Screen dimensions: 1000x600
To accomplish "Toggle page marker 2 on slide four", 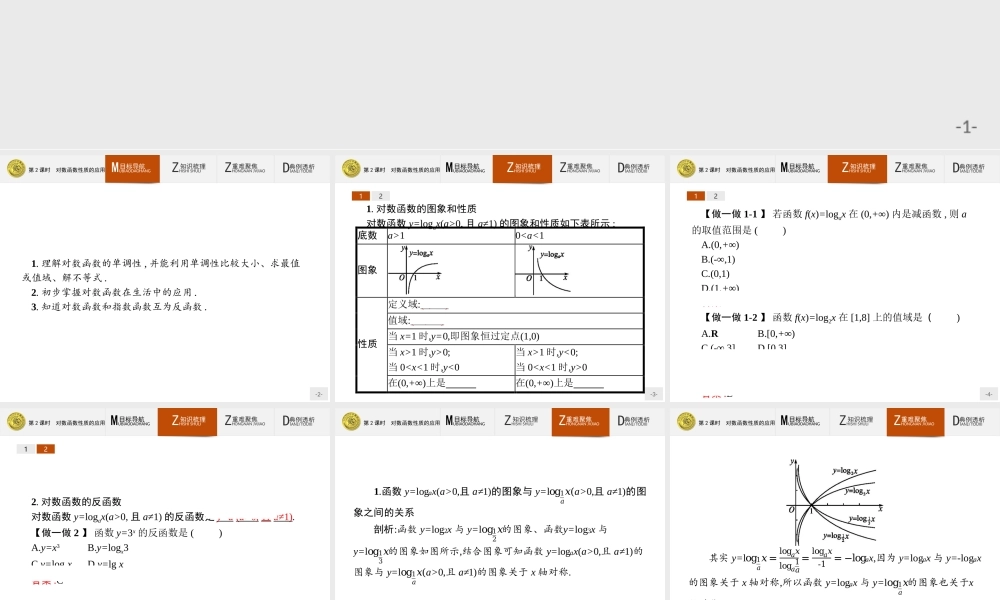I will pyautogui.click(x=44, y=449).
